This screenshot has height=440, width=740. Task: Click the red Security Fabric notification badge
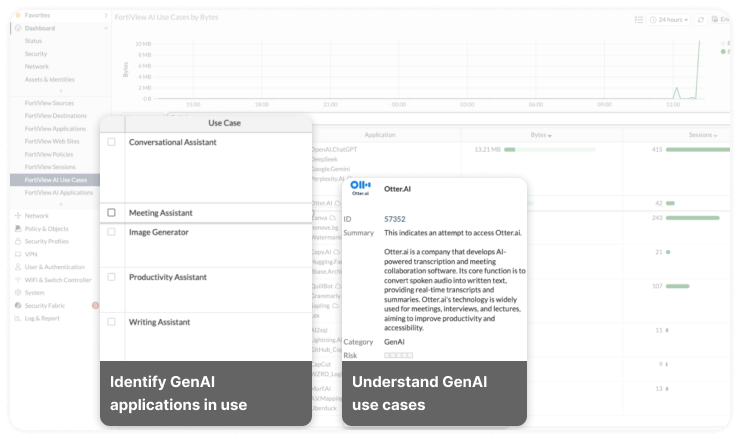tap(95, 305)
